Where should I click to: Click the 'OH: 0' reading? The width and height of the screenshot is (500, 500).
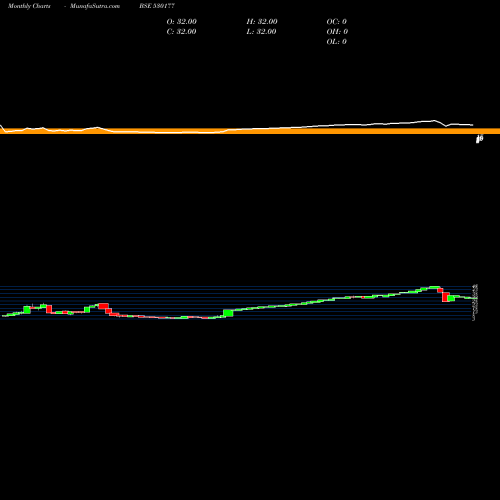(337, 32)
